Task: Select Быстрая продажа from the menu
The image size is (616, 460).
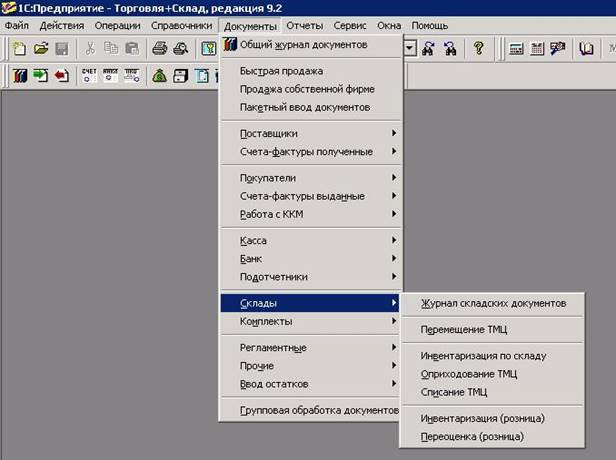Action: pos(281,71)
